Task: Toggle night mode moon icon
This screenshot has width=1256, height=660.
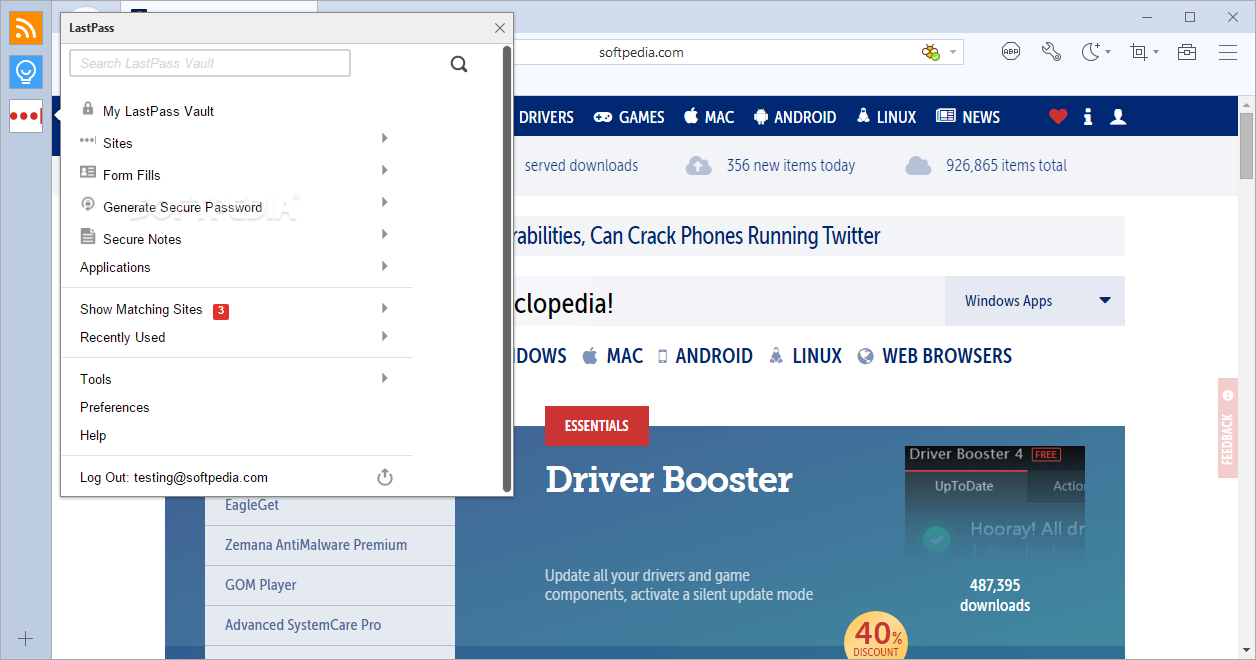Action: pos(1091,52)
